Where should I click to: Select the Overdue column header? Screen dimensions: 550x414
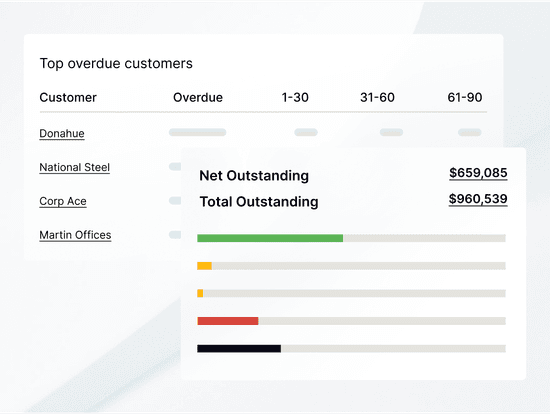[198, 97]
